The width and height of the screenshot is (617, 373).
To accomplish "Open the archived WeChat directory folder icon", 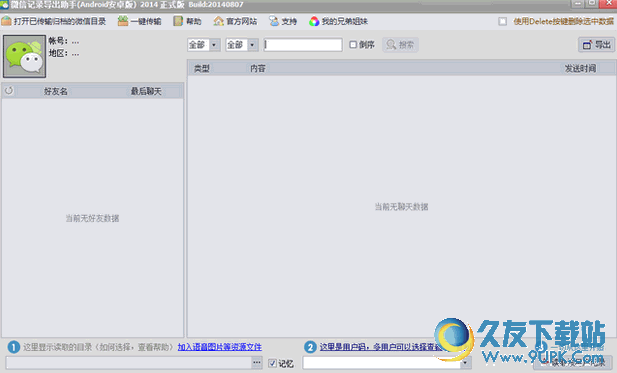I will click(x=6, y=21).
